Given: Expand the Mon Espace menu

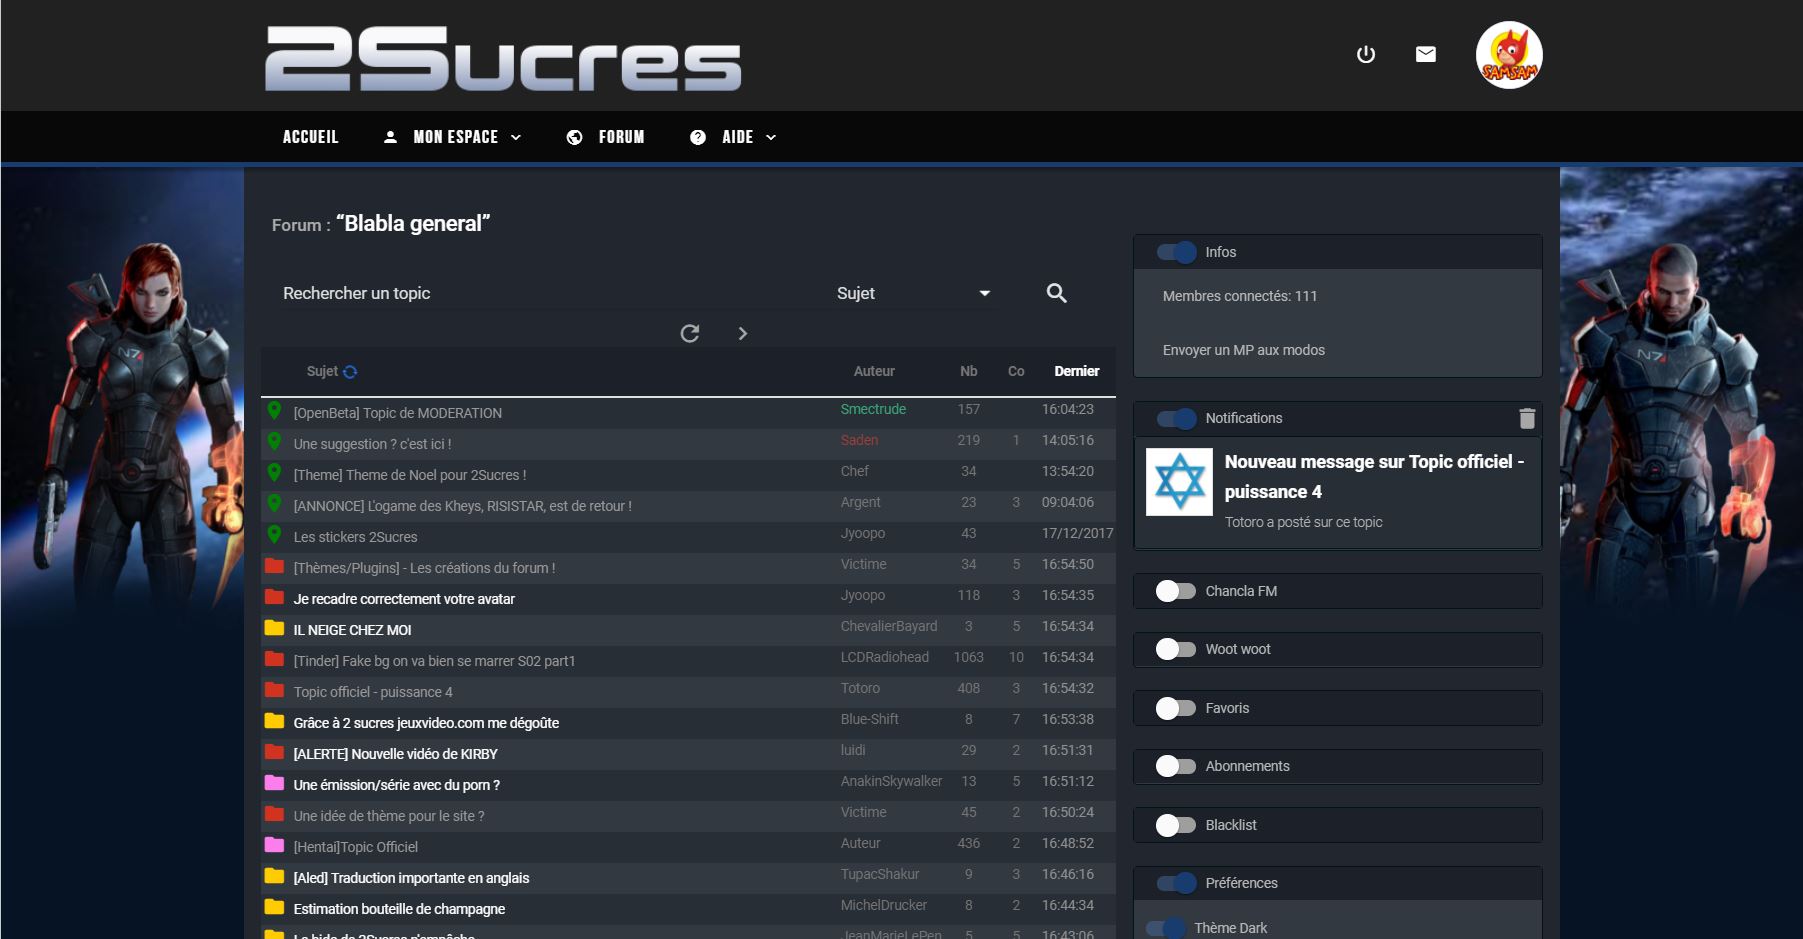Looking at the screenshot, I should click(x=452, y=137).
